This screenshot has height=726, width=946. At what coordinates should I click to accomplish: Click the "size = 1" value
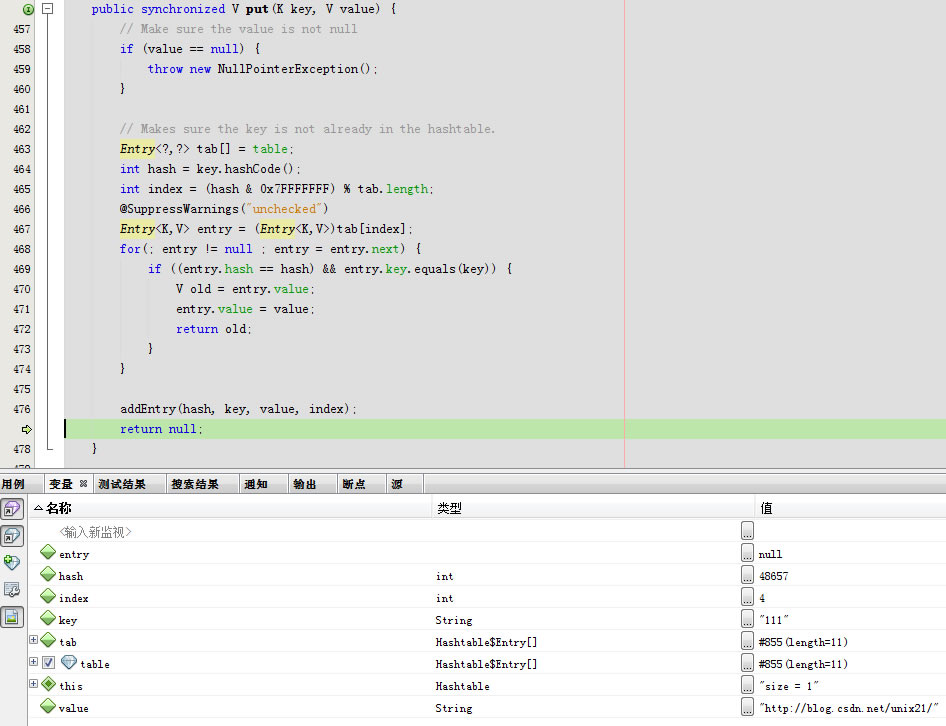[789, 686]
